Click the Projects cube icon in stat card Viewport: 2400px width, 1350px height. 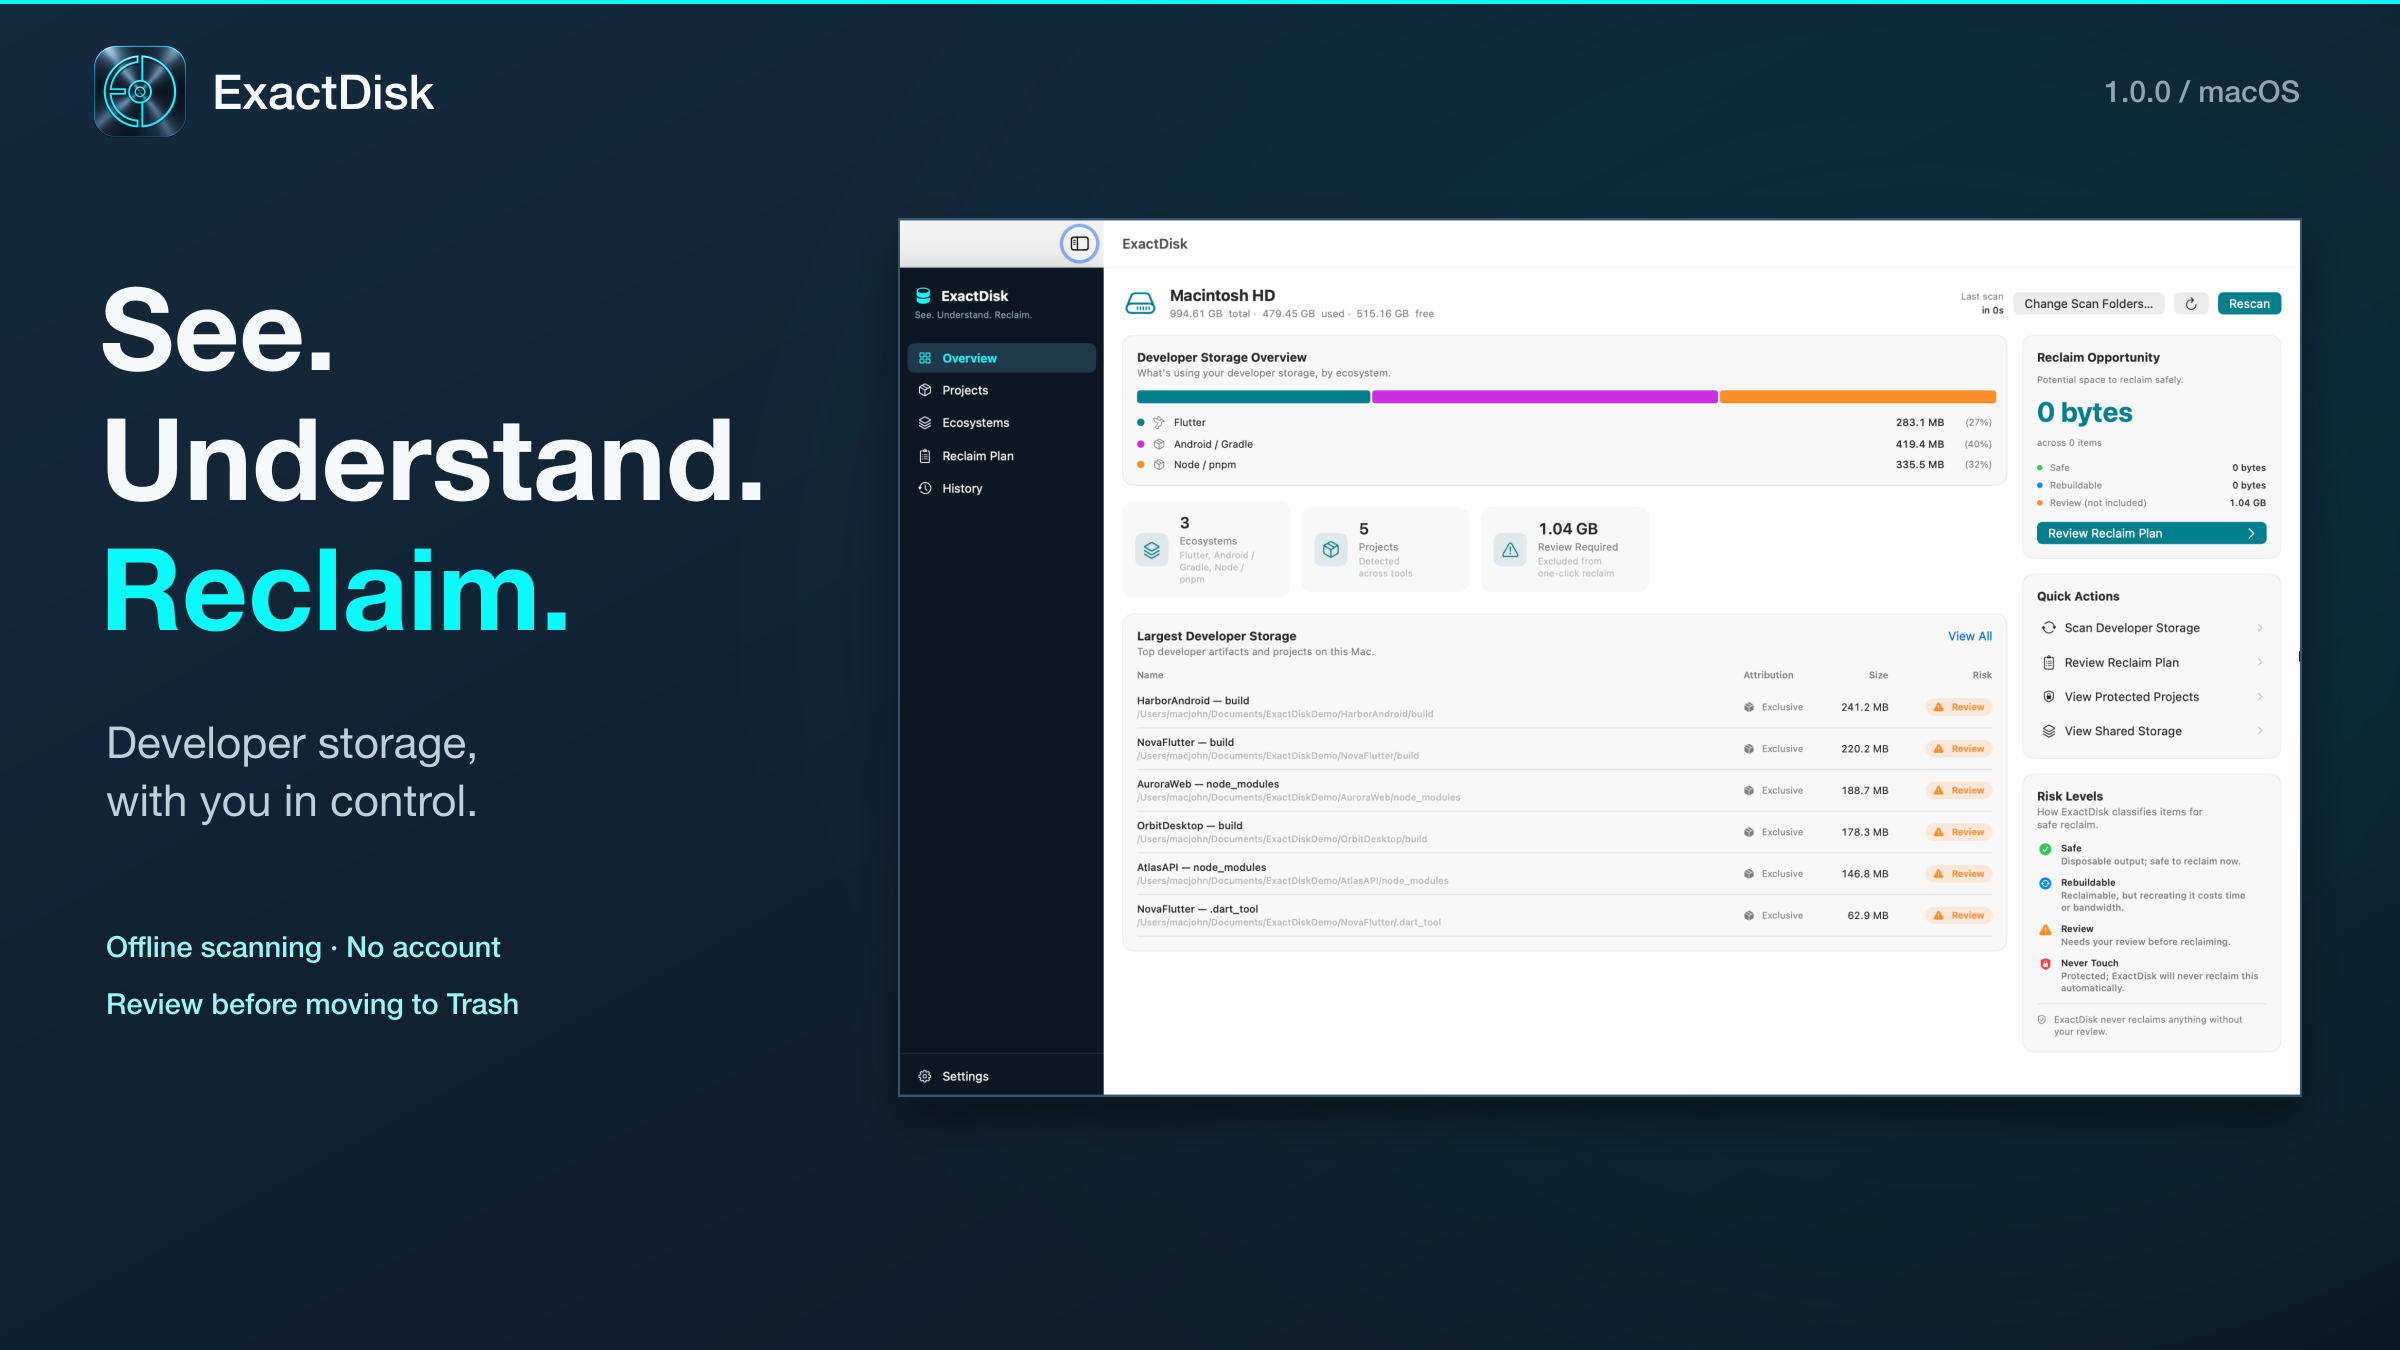pyautogui.click(x=1331, y=549)
